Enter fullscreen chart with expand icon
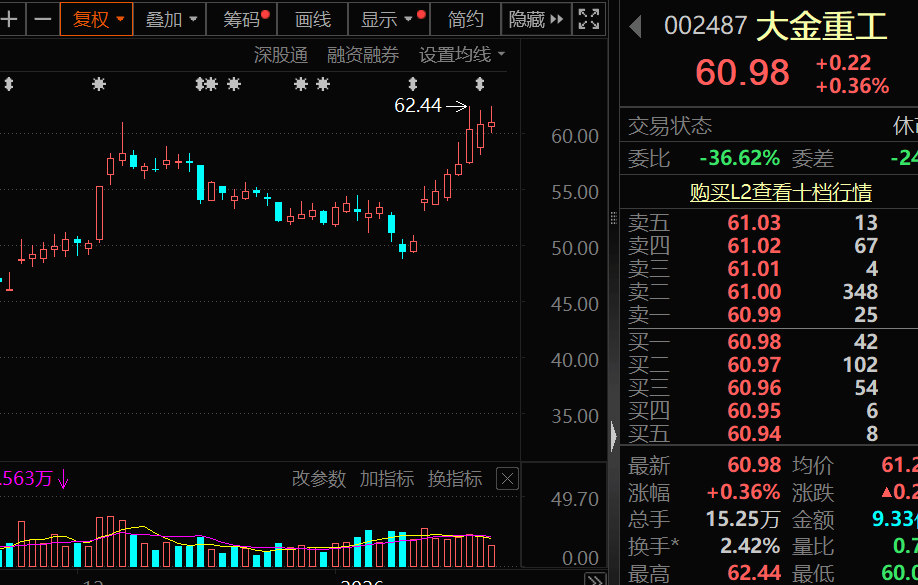 tap(588, 19)
